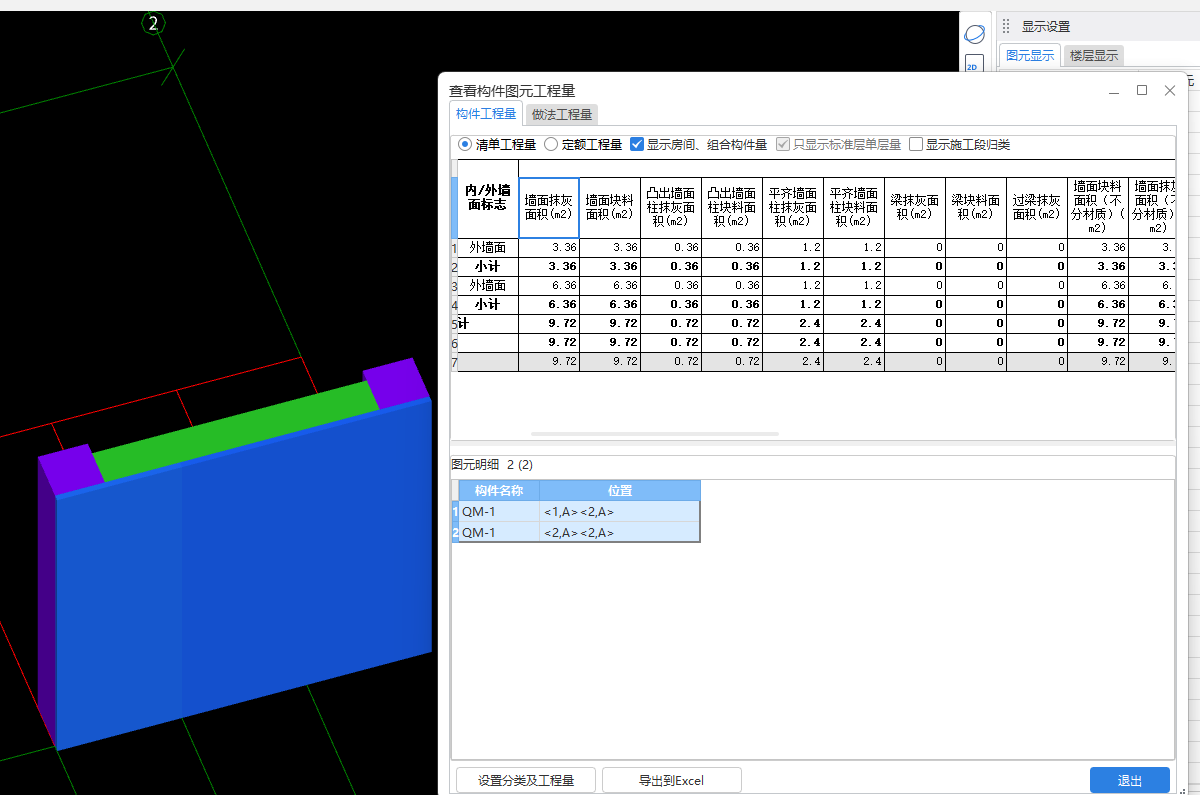Select 图元显示 tab in display settings
The height and width of the screenshot is (795, 1200).
pos(1030,56)
